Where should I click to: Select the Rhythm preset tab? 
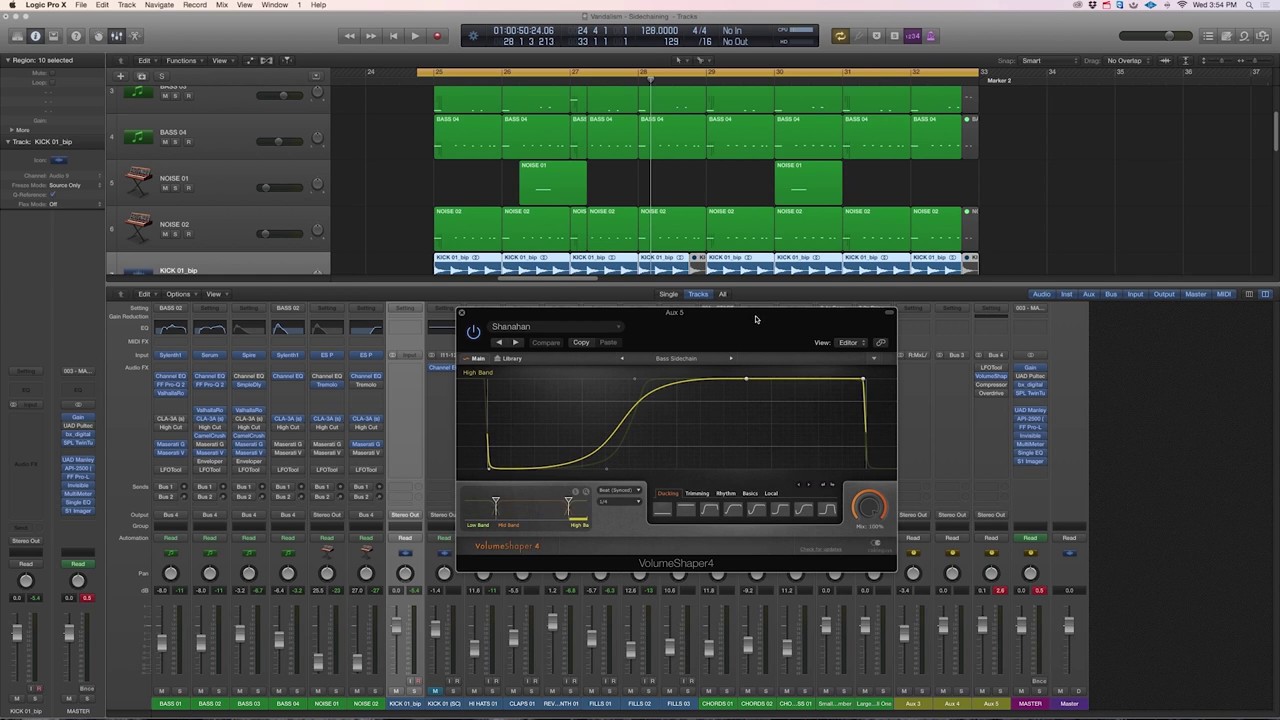click(x=726, y=493)
